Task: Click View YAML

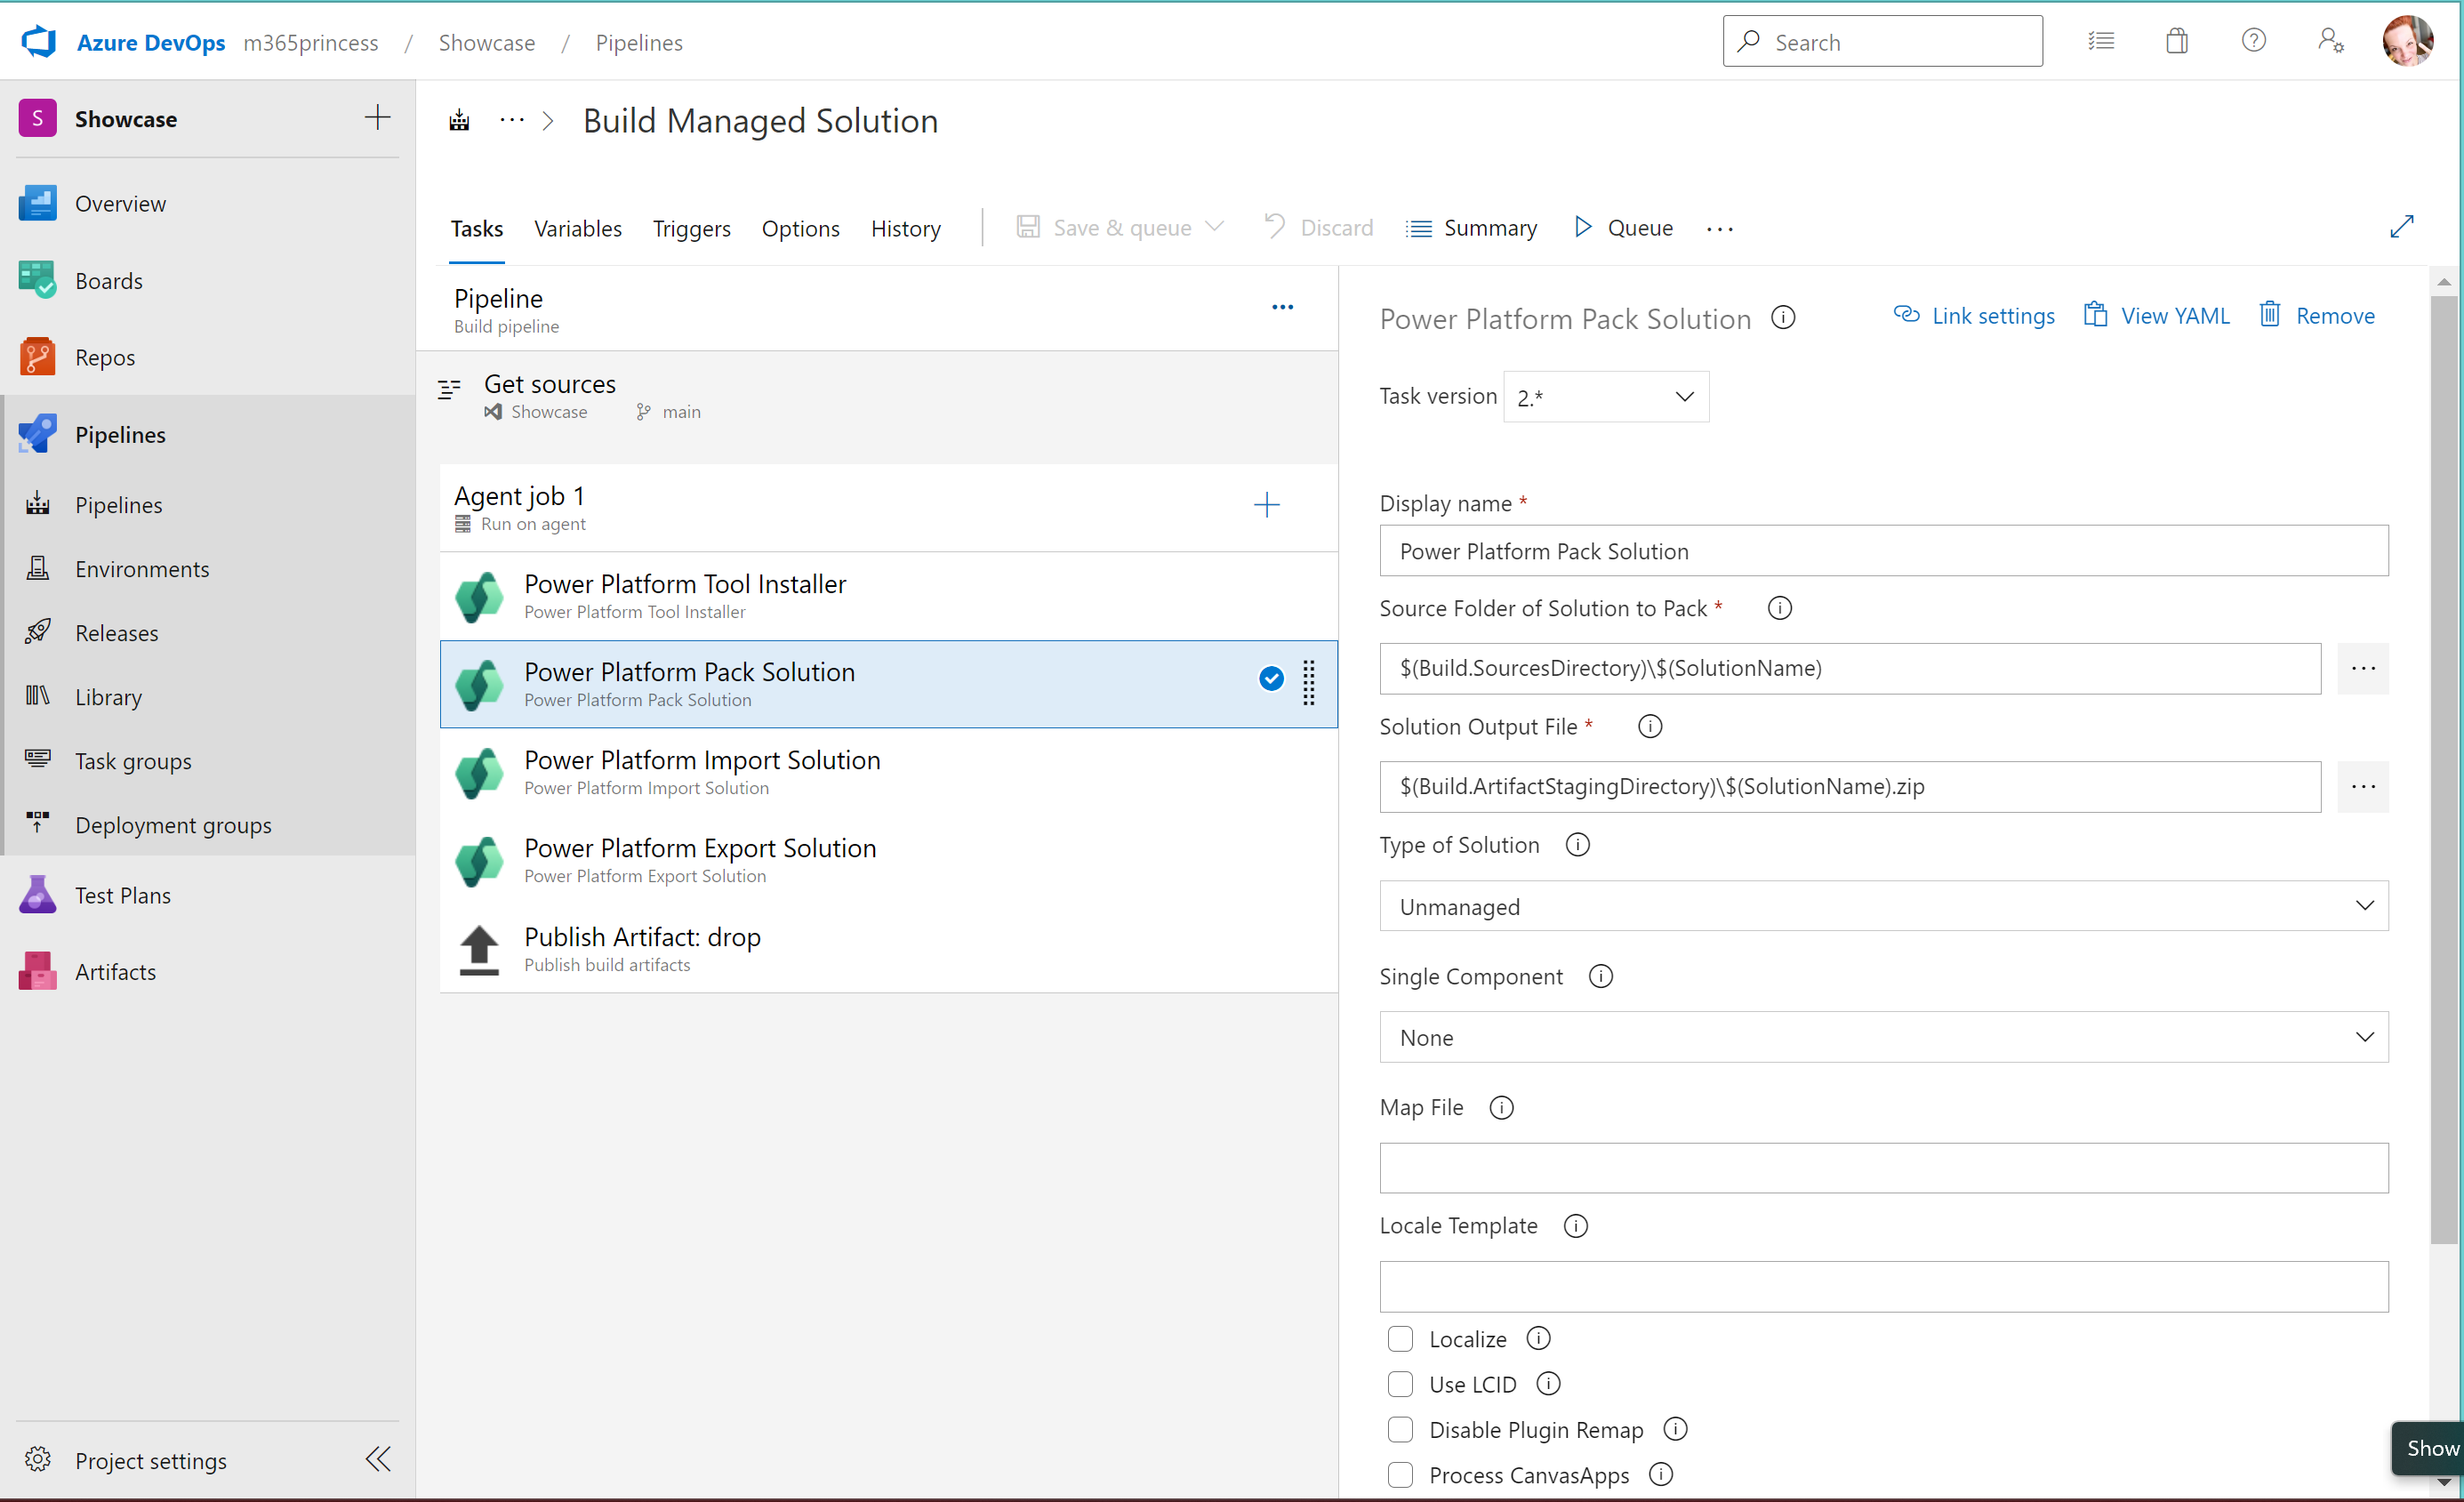Action: [x=2156, y=315]
